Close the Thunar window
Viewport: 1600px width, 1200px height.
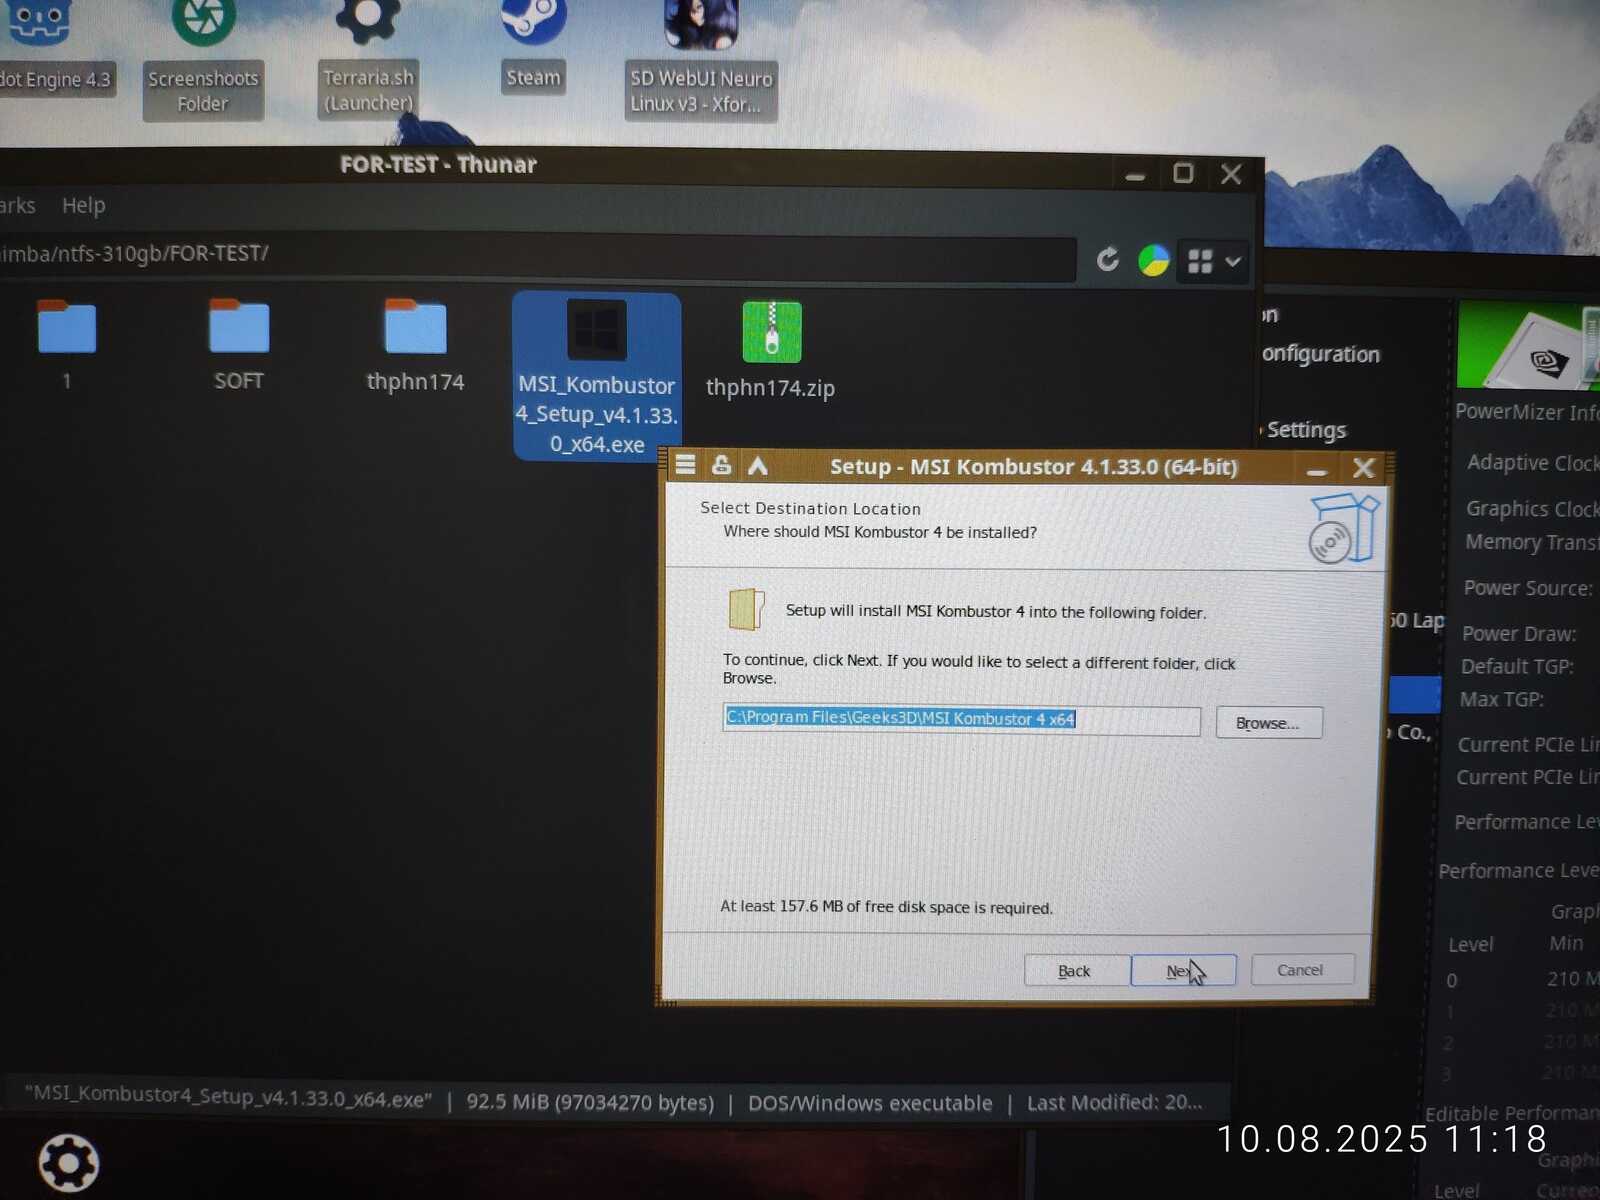pyautogui.click(x=1231, y=175)
